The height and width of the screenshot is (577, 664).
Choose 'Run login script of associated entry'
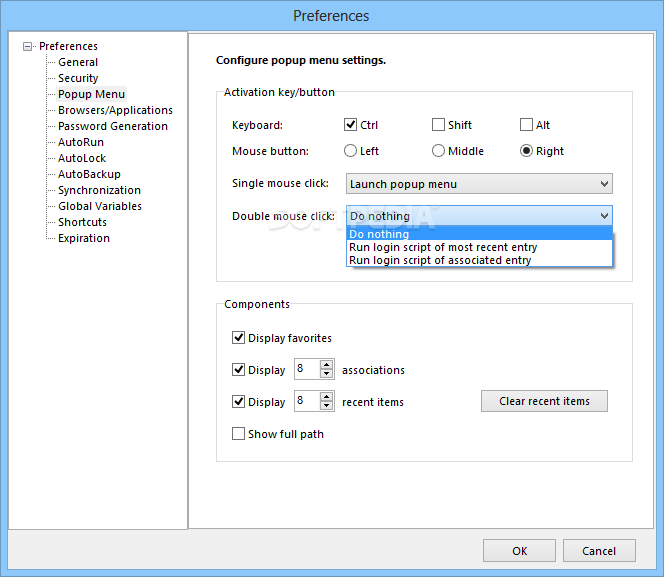coord(439,260)
